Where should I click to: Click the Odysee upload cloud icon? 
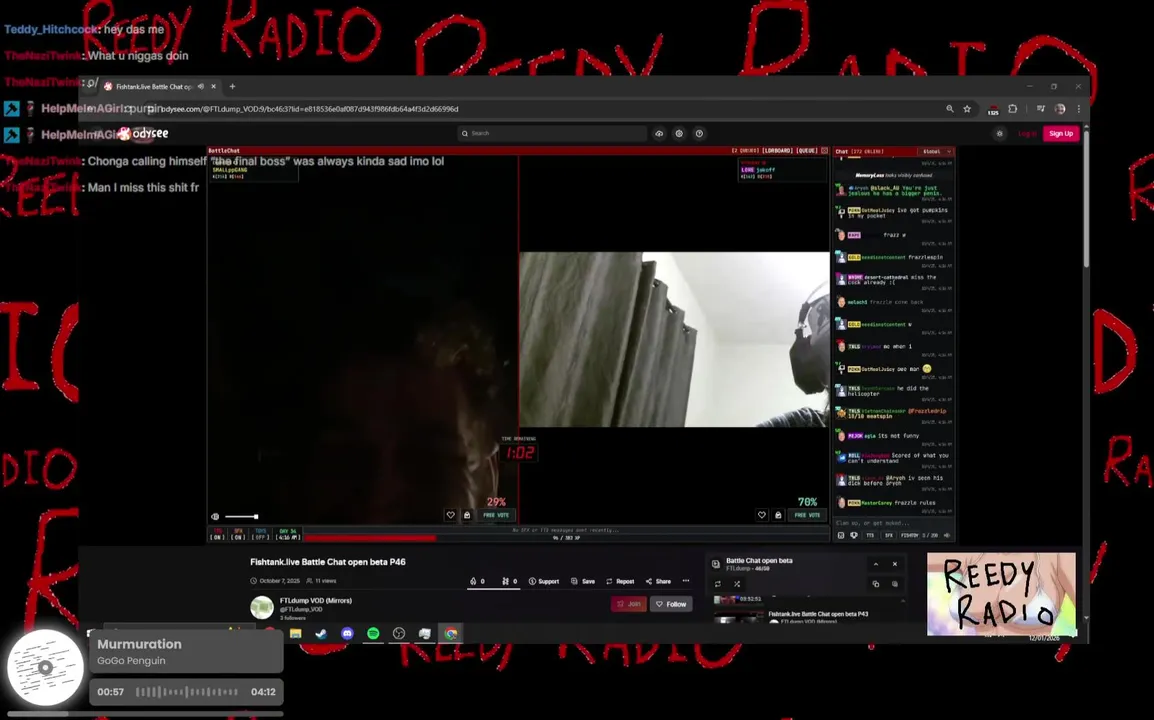point(659,133)
